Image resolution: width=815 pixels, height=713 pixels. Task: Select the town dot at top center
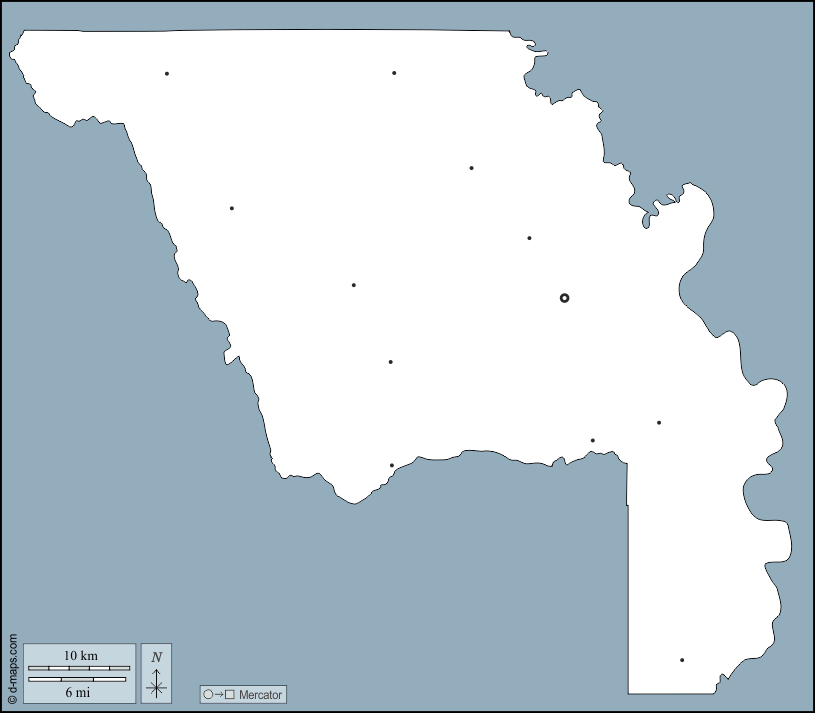(x=394, y=73)
